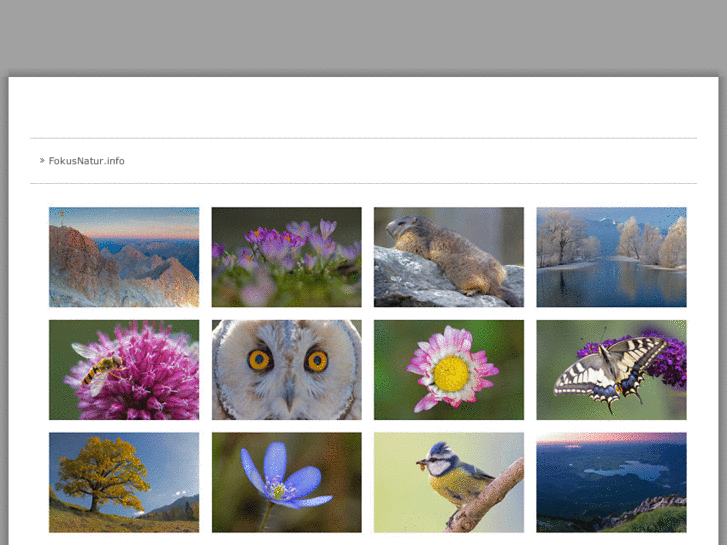Image resolution: width=727 pixels, height=545 pixels.
Task: Open the pink daisy flower thumbnail
Action: point(449,370)
